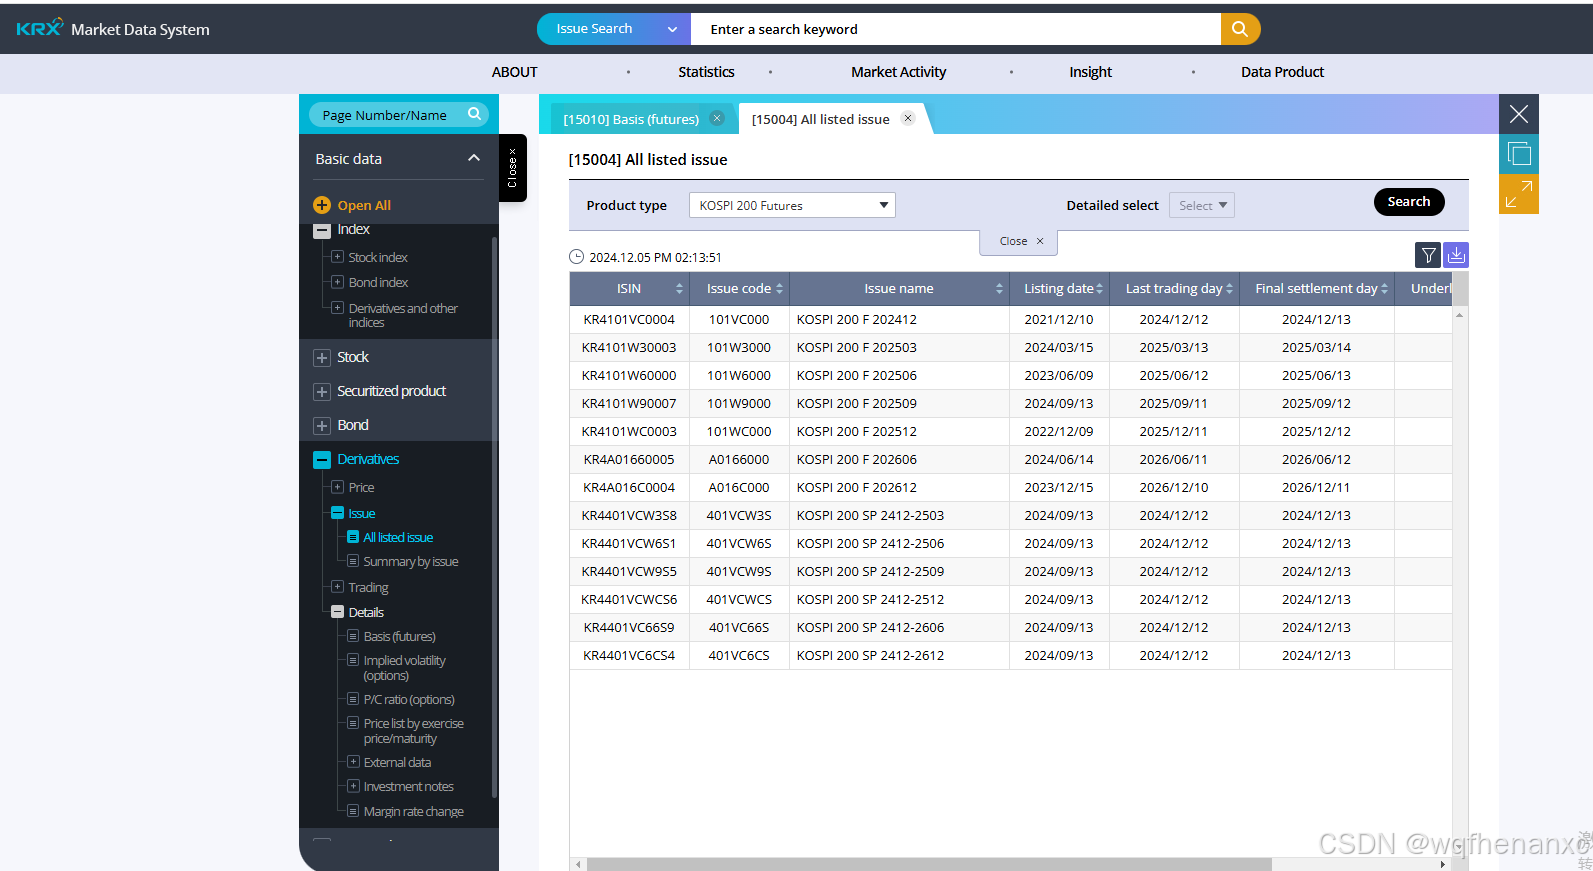Click the Close button below the filter panel
1593x871 pixels.
coord(1019,241)
